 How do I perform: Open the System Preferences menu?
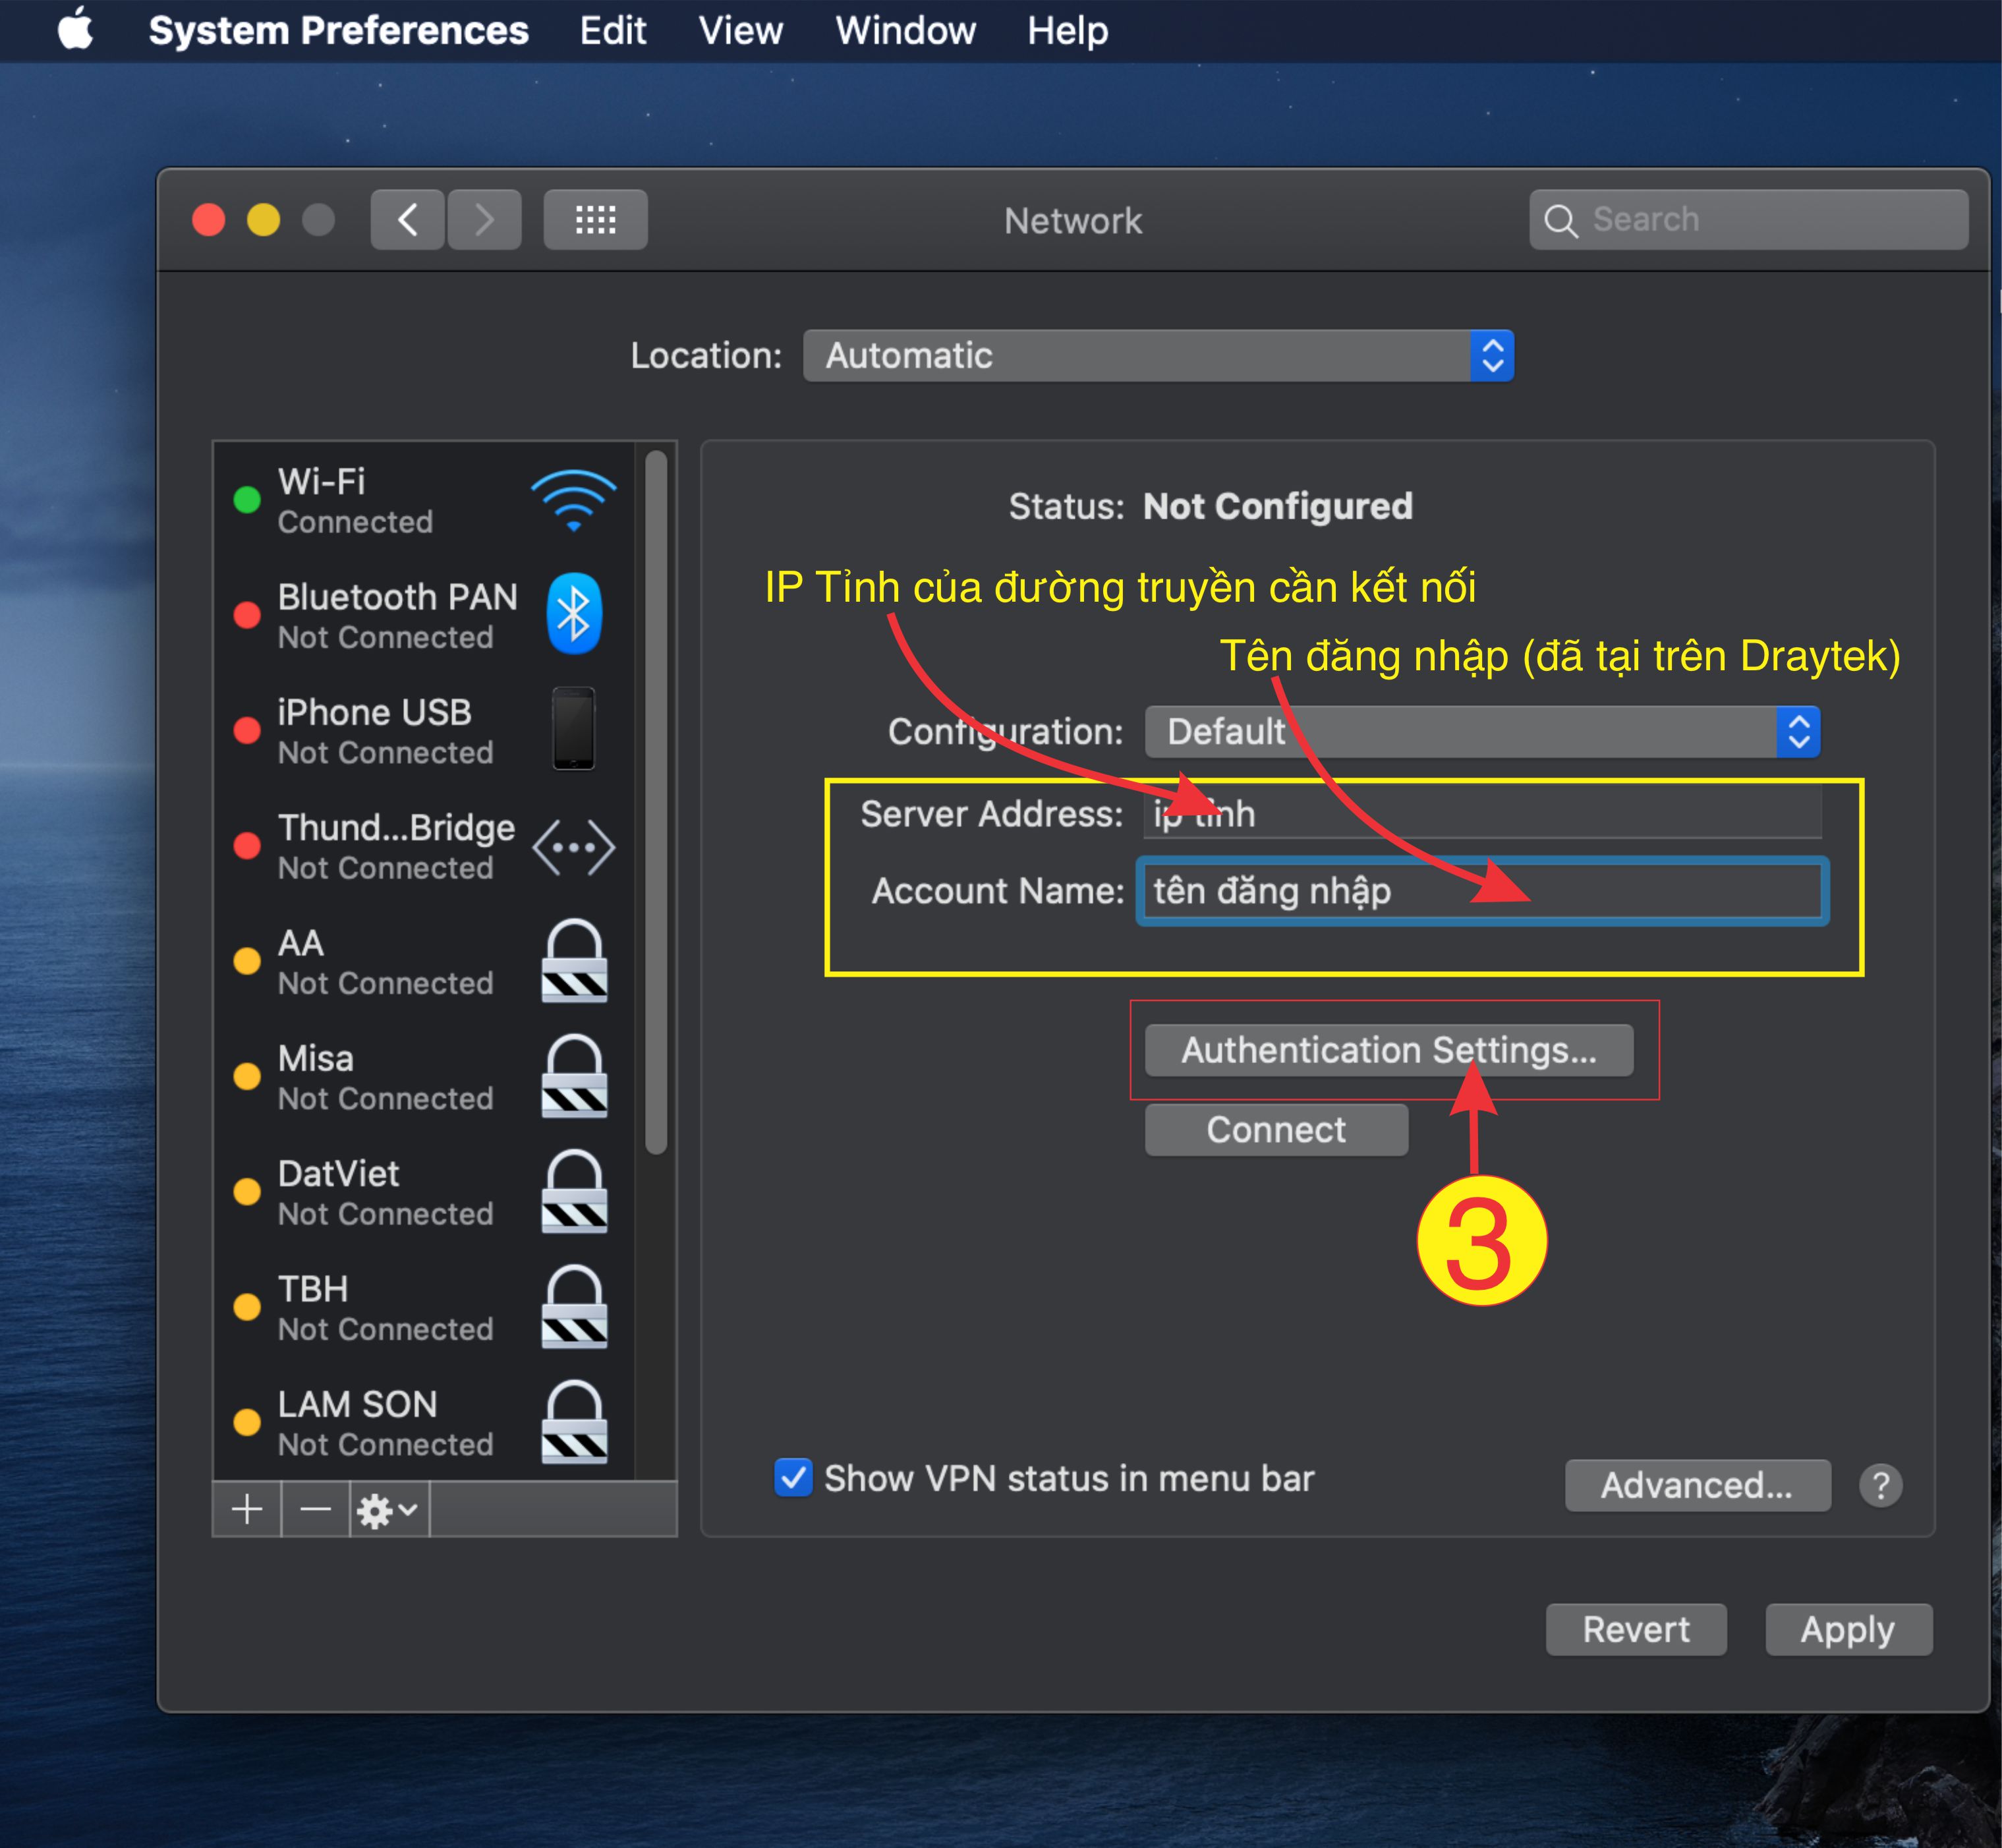pyautogui.click(x=338, y=31)
